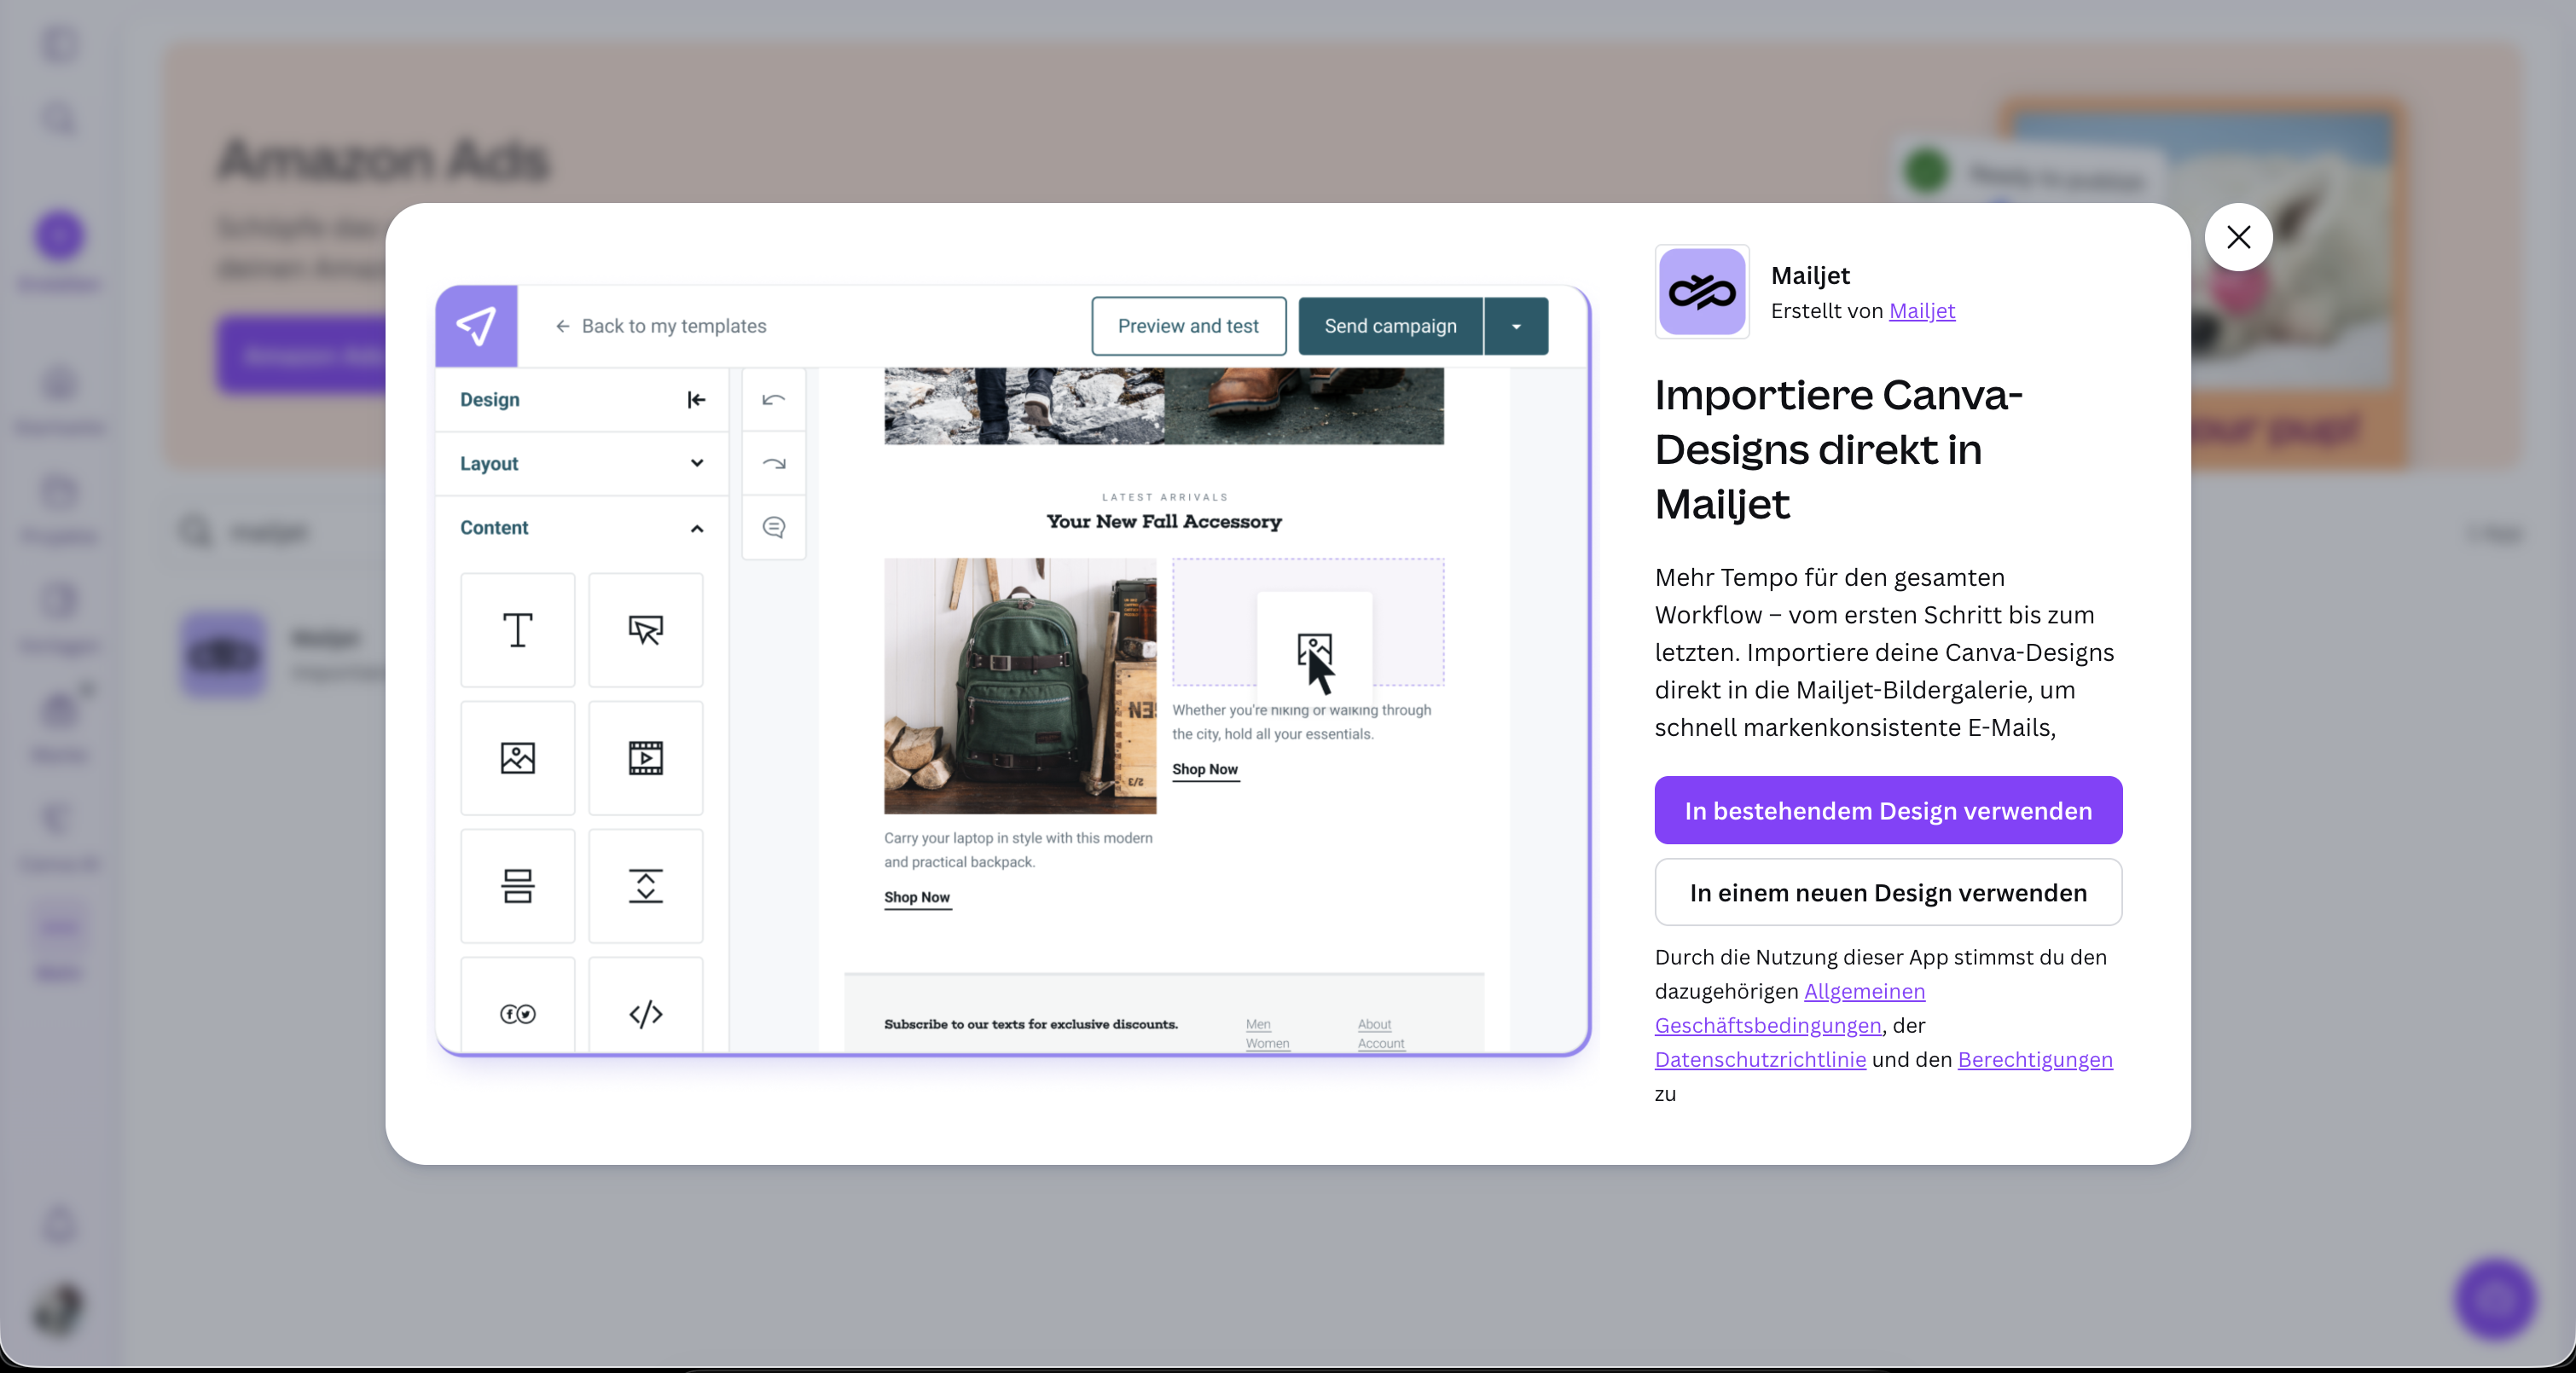The width and height of the screenshot is (2576, 1373).
Task: Collapse the Design panel via arrow icon
Action: [697, 400]
